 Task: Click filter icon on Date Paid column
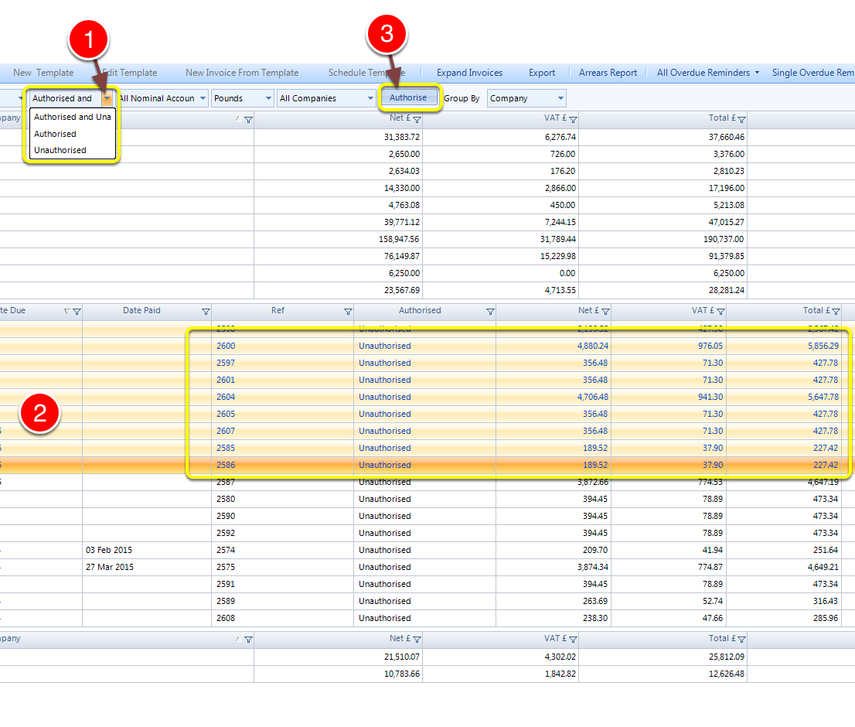pos(206,311)
